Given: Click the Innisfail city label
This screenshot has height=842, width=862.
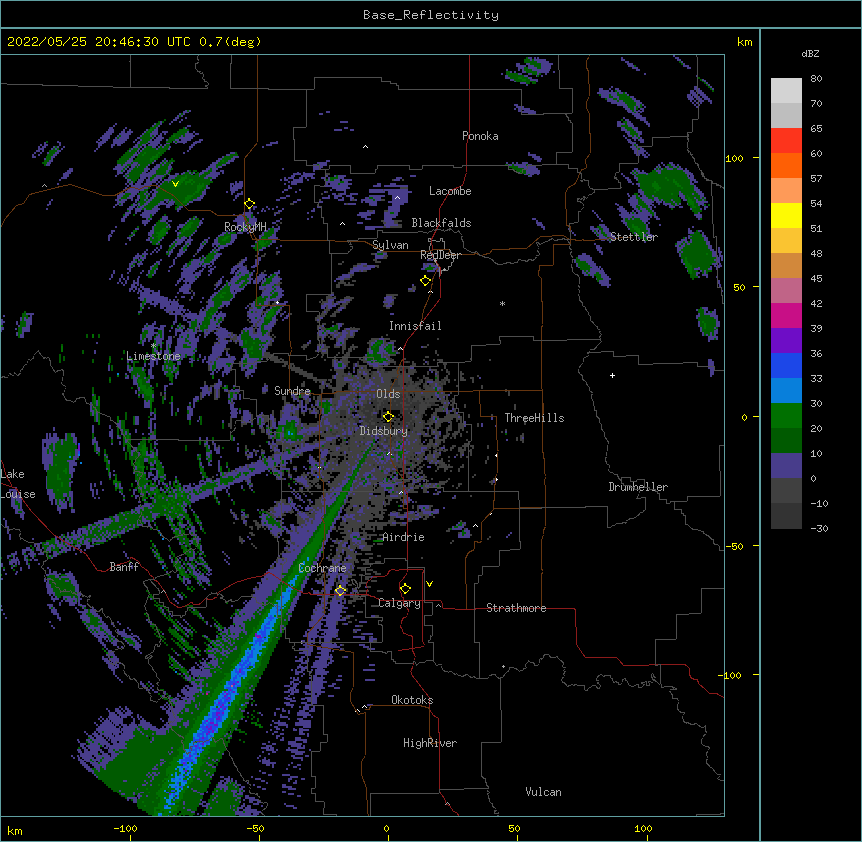Looking at the screenshot, I should coord(415,326).
